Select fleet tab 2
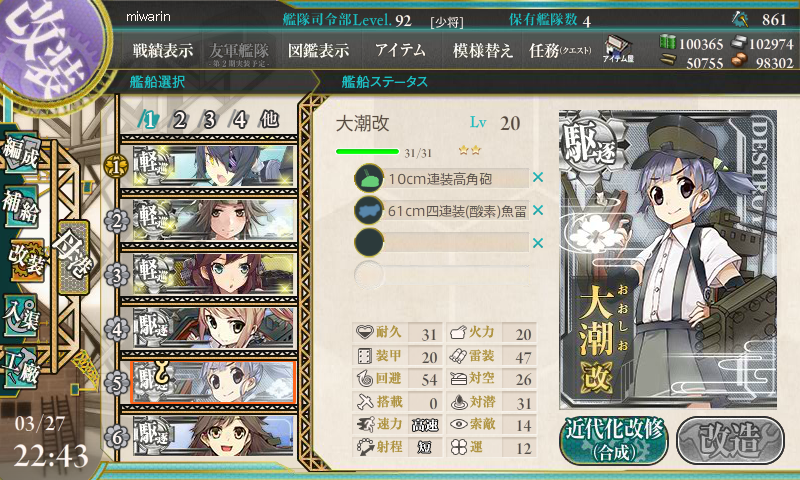Viewport: 800px width, 480px height. point(179,120)
